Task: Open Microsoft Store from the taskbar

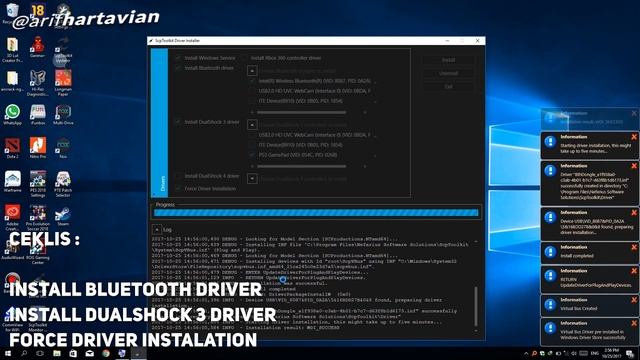Action: 73,353
